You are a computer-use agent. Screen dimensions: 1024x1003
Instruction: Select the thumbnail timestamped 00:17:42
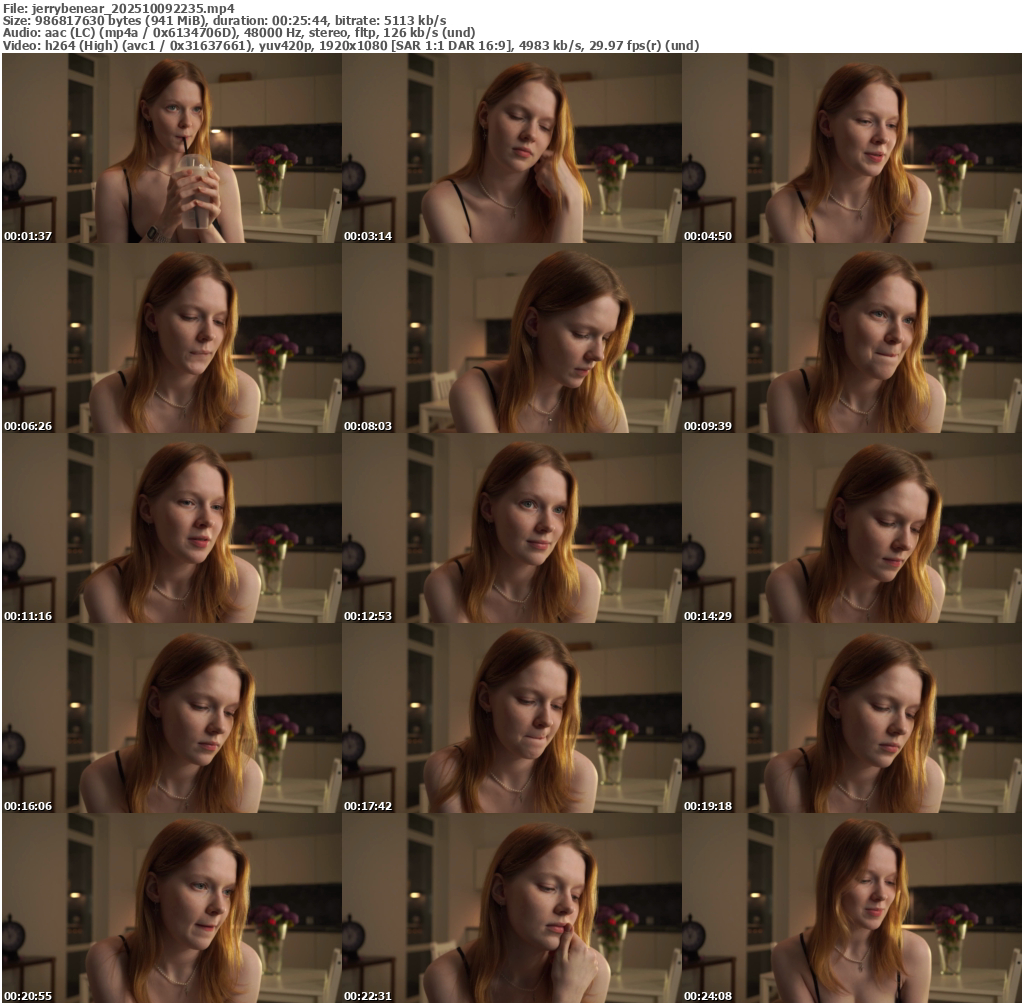[511, 718]
